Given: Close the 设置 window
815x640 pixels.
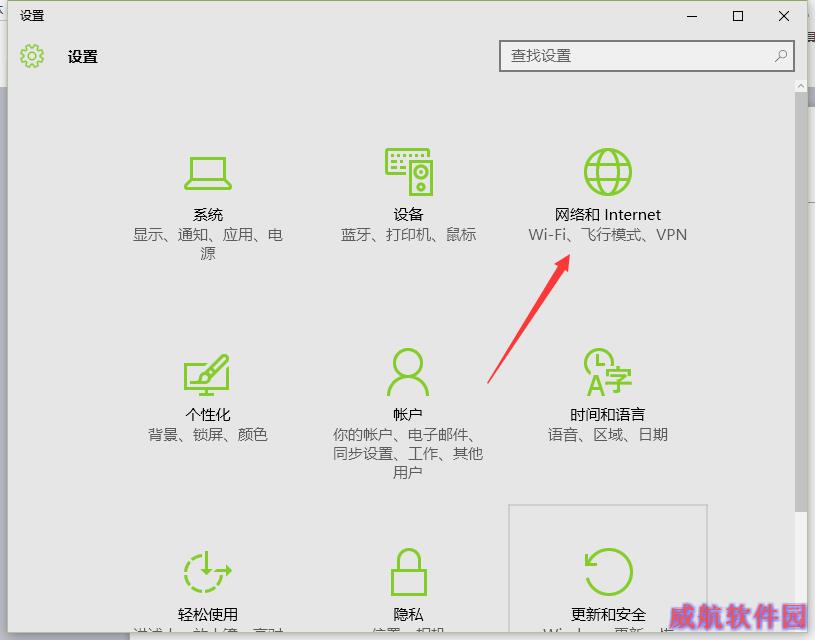Looking at the screenshot, I should point(784,16).
